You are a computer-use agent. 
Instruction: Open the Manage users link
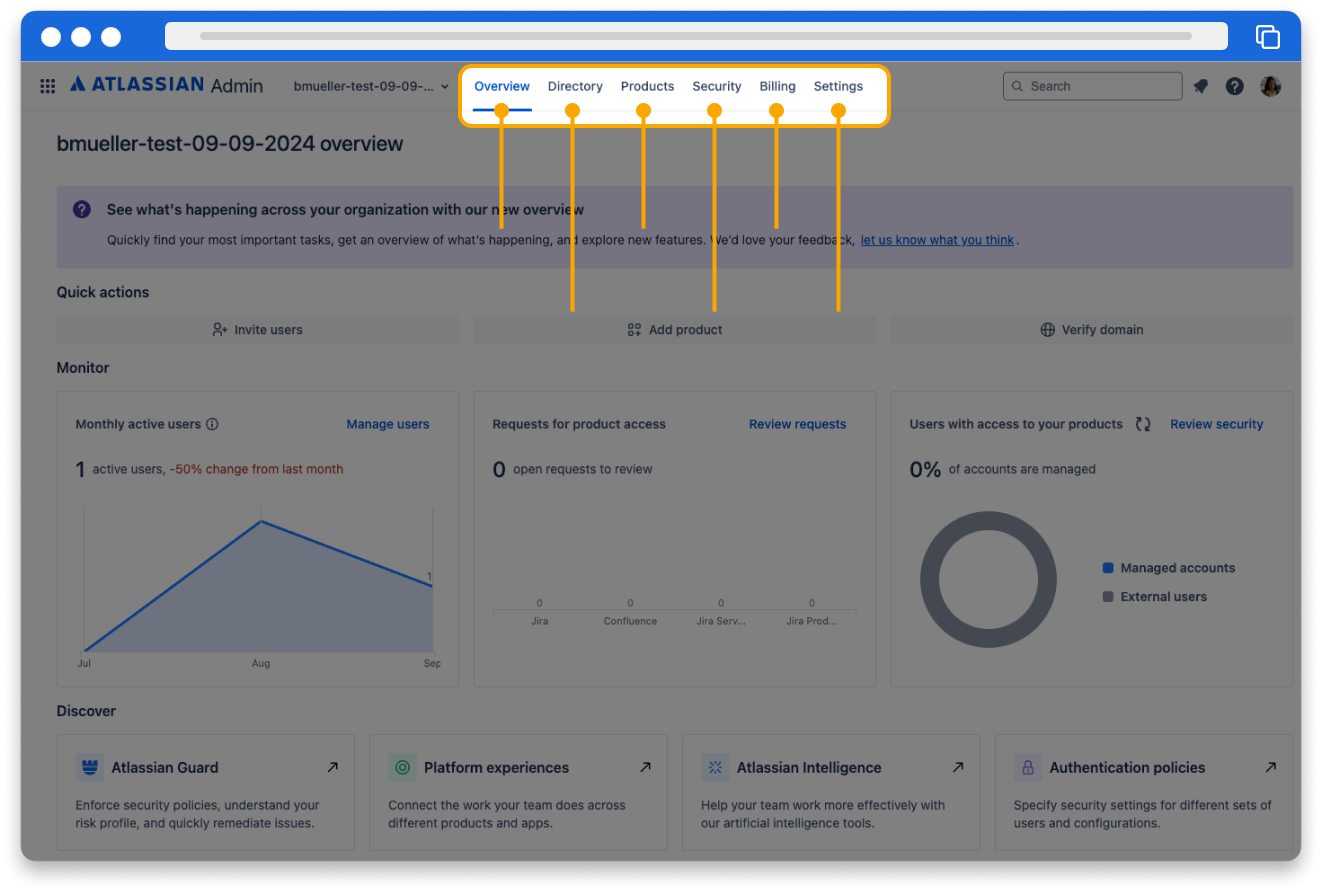388,424
